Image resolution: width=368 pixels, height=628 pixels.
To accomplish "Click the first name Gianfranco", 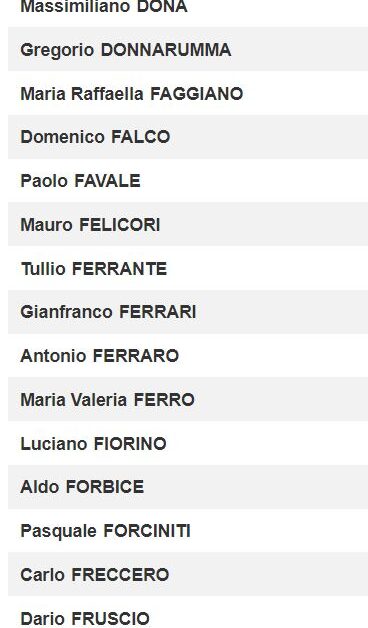I will (x=66, y=312).
